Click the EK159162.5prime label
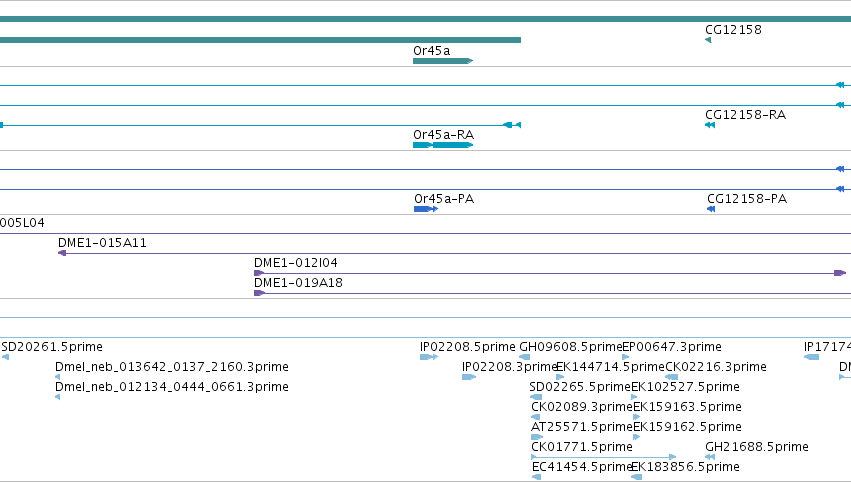The image size is (851, 482). pos(688,427)
